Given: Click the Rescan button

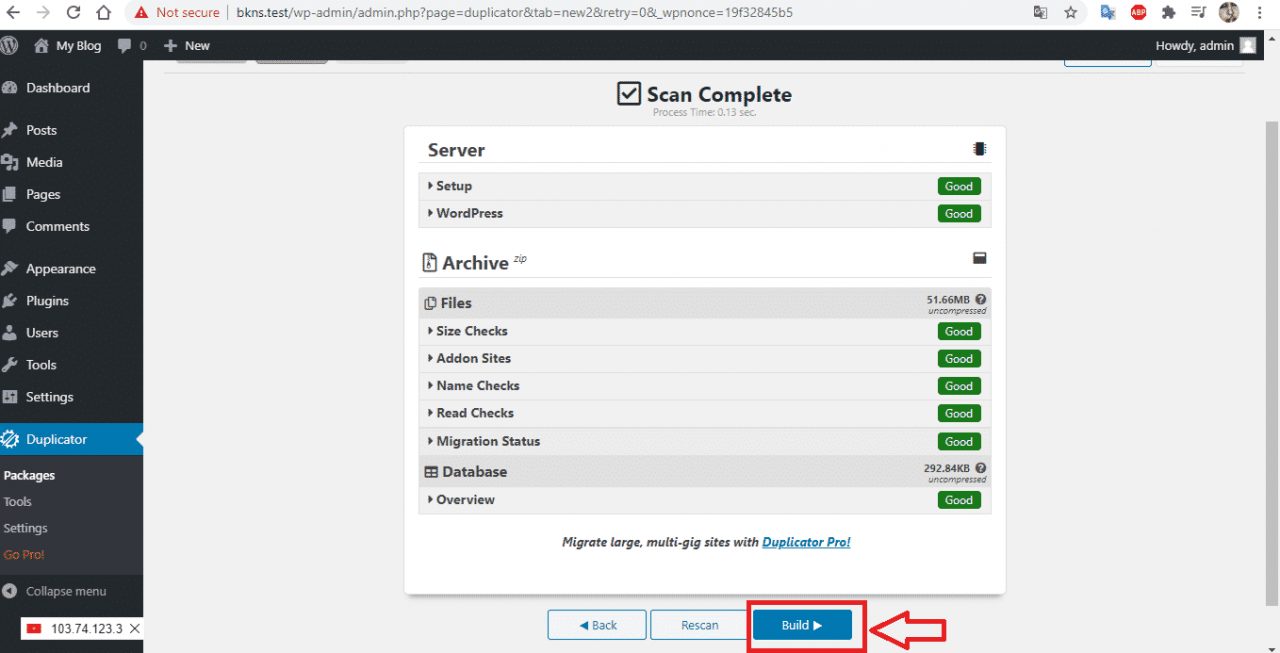Looking at the screenshot, I should click(x=700, y=625).
